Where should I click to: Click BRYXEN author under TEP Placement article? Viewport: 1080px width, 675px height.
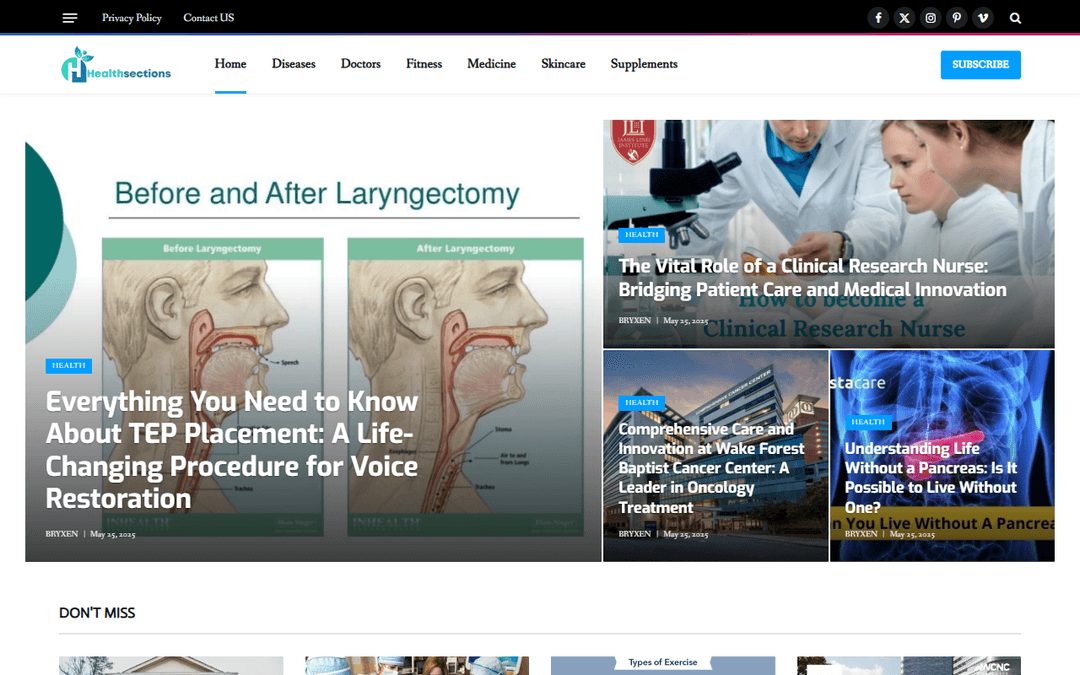coord(61,534)
